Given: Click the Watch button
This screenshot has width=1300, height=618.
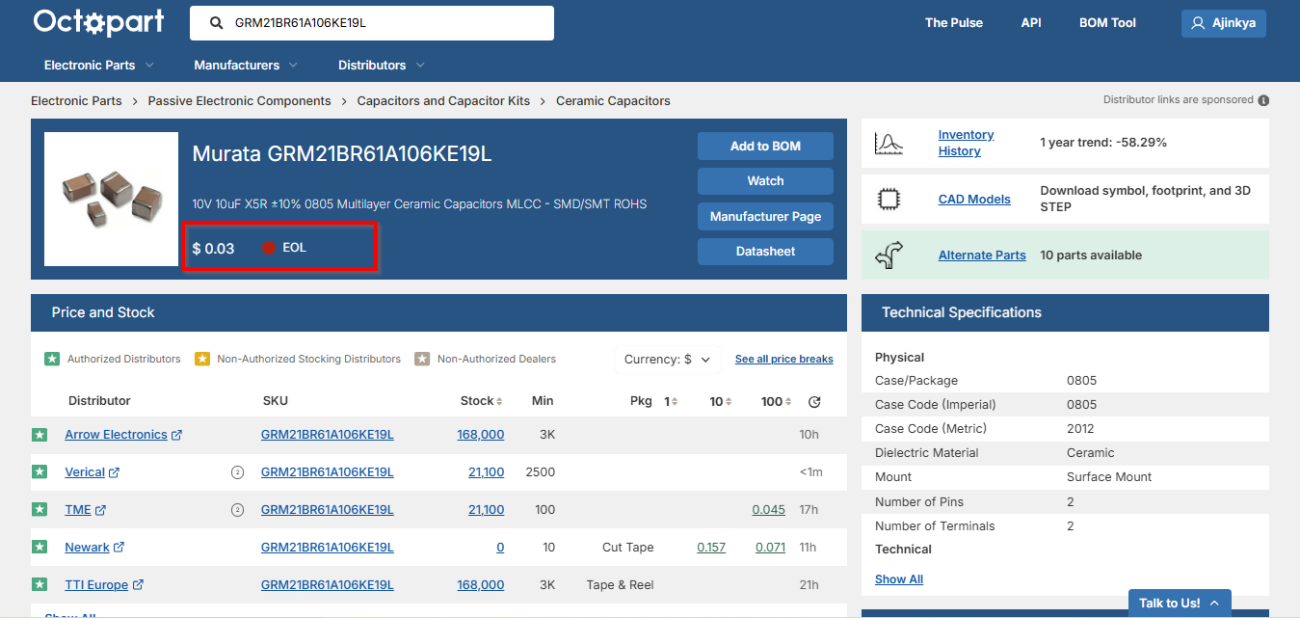Looking at the screenshot, I should 765,181.
